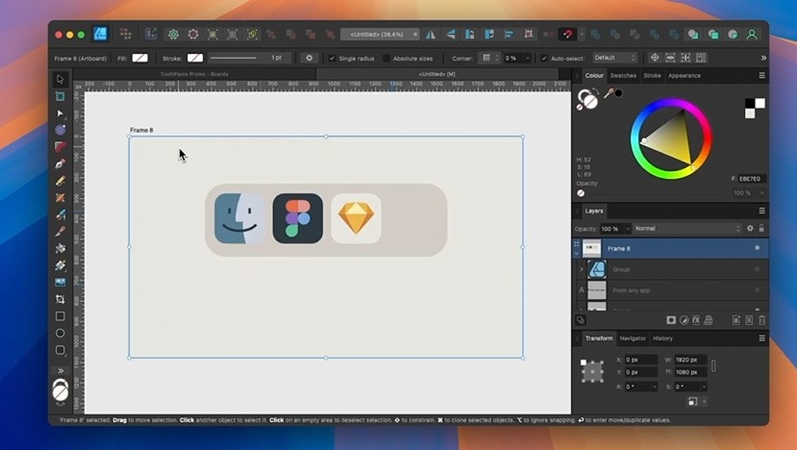The image size is (797, 450).
Task: Select the Frame 8 artboard title
Action: point(141,130)
